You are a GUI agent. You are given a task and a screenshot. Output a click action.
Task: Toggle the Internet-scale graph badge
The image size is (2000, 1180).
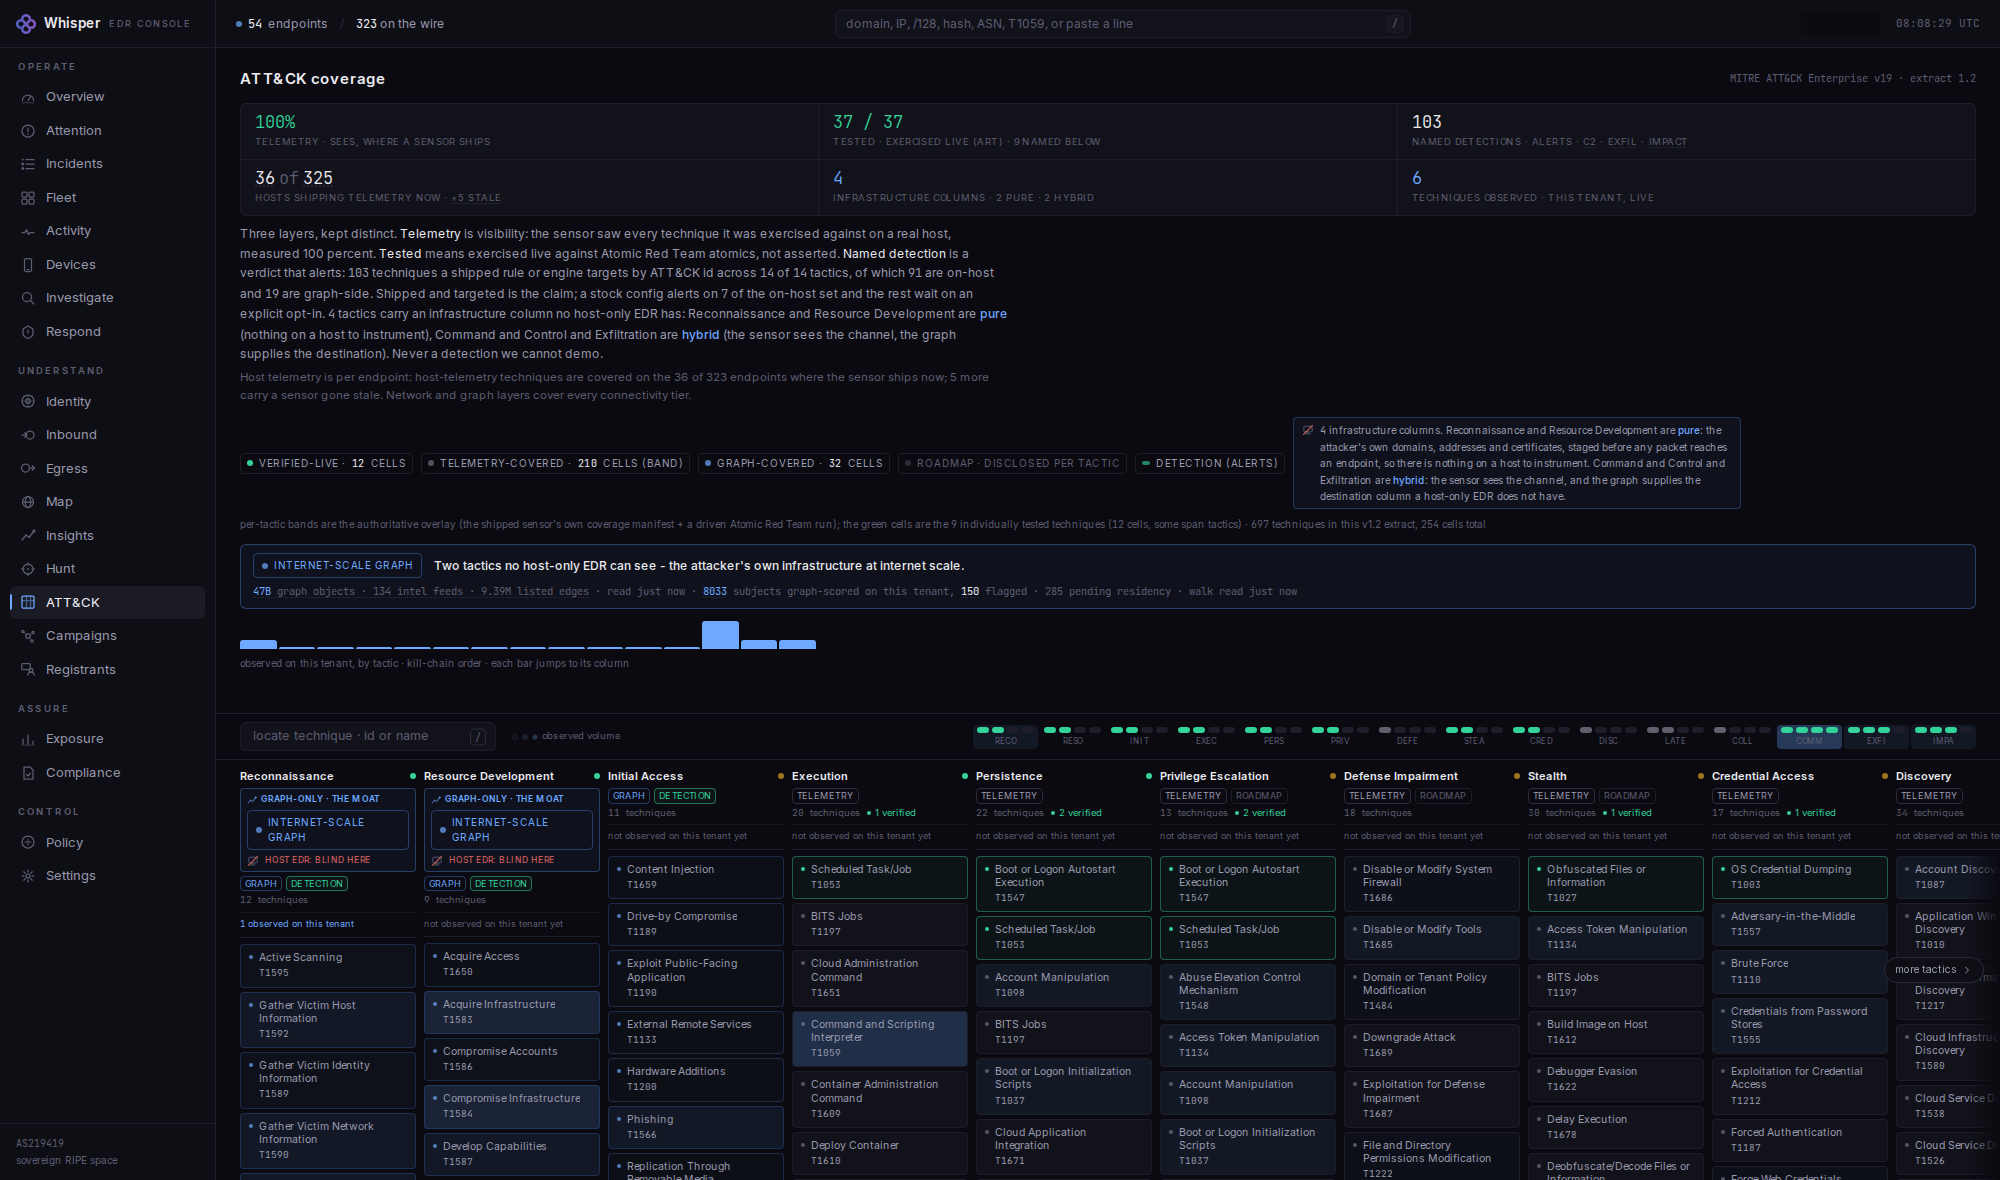pos(337,566)
